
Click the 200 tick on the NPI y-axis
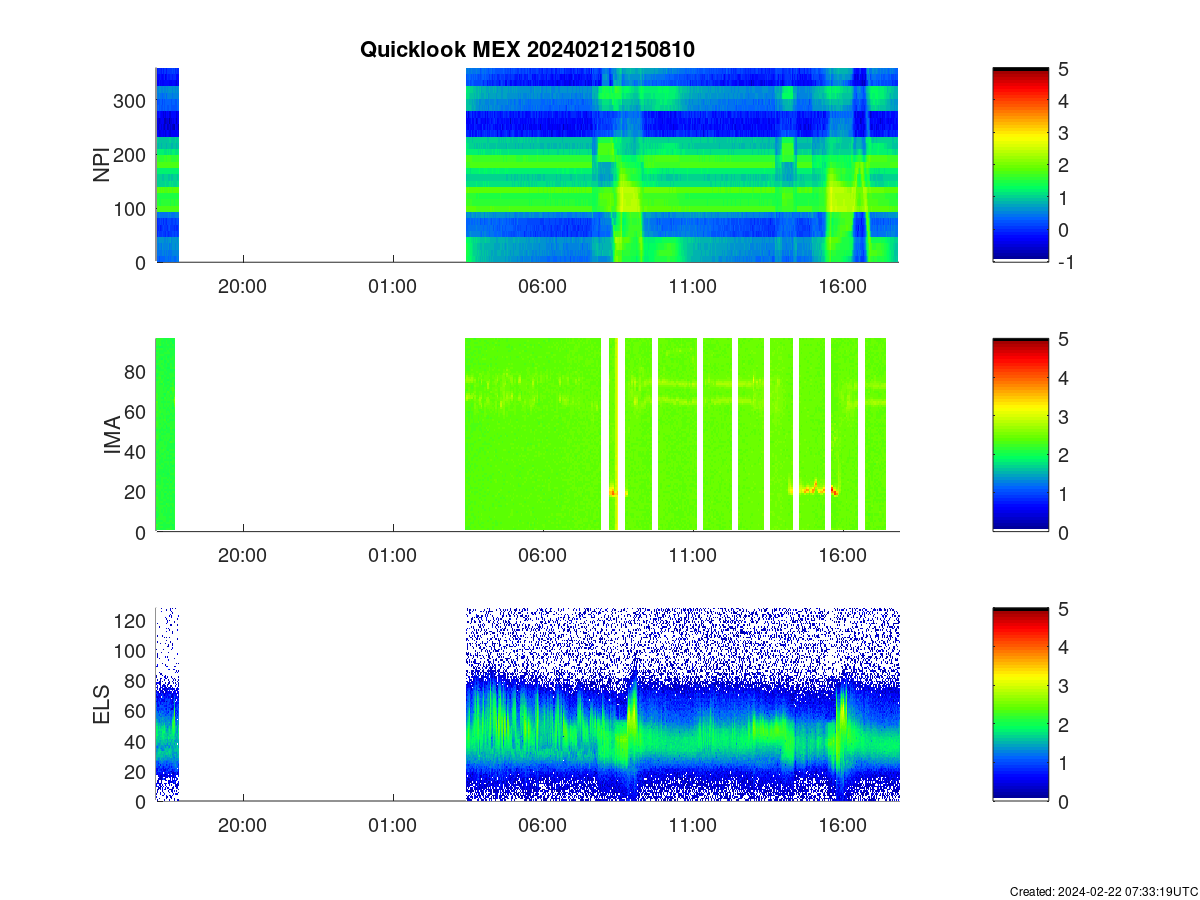tap(130, 154)
